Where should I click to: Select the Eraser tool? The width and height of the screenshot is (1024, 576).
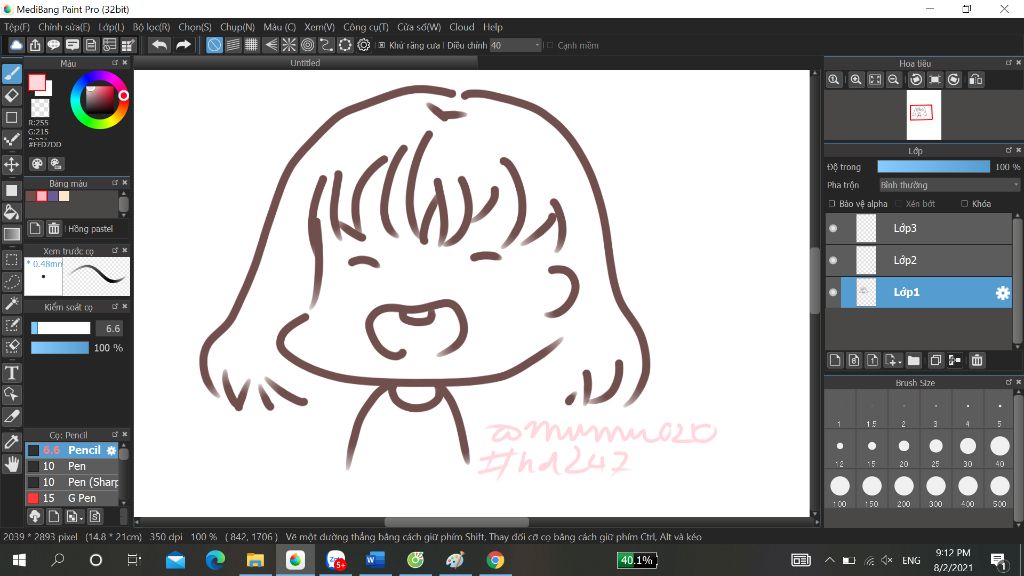pyautogui.click(x=12, y=95)
